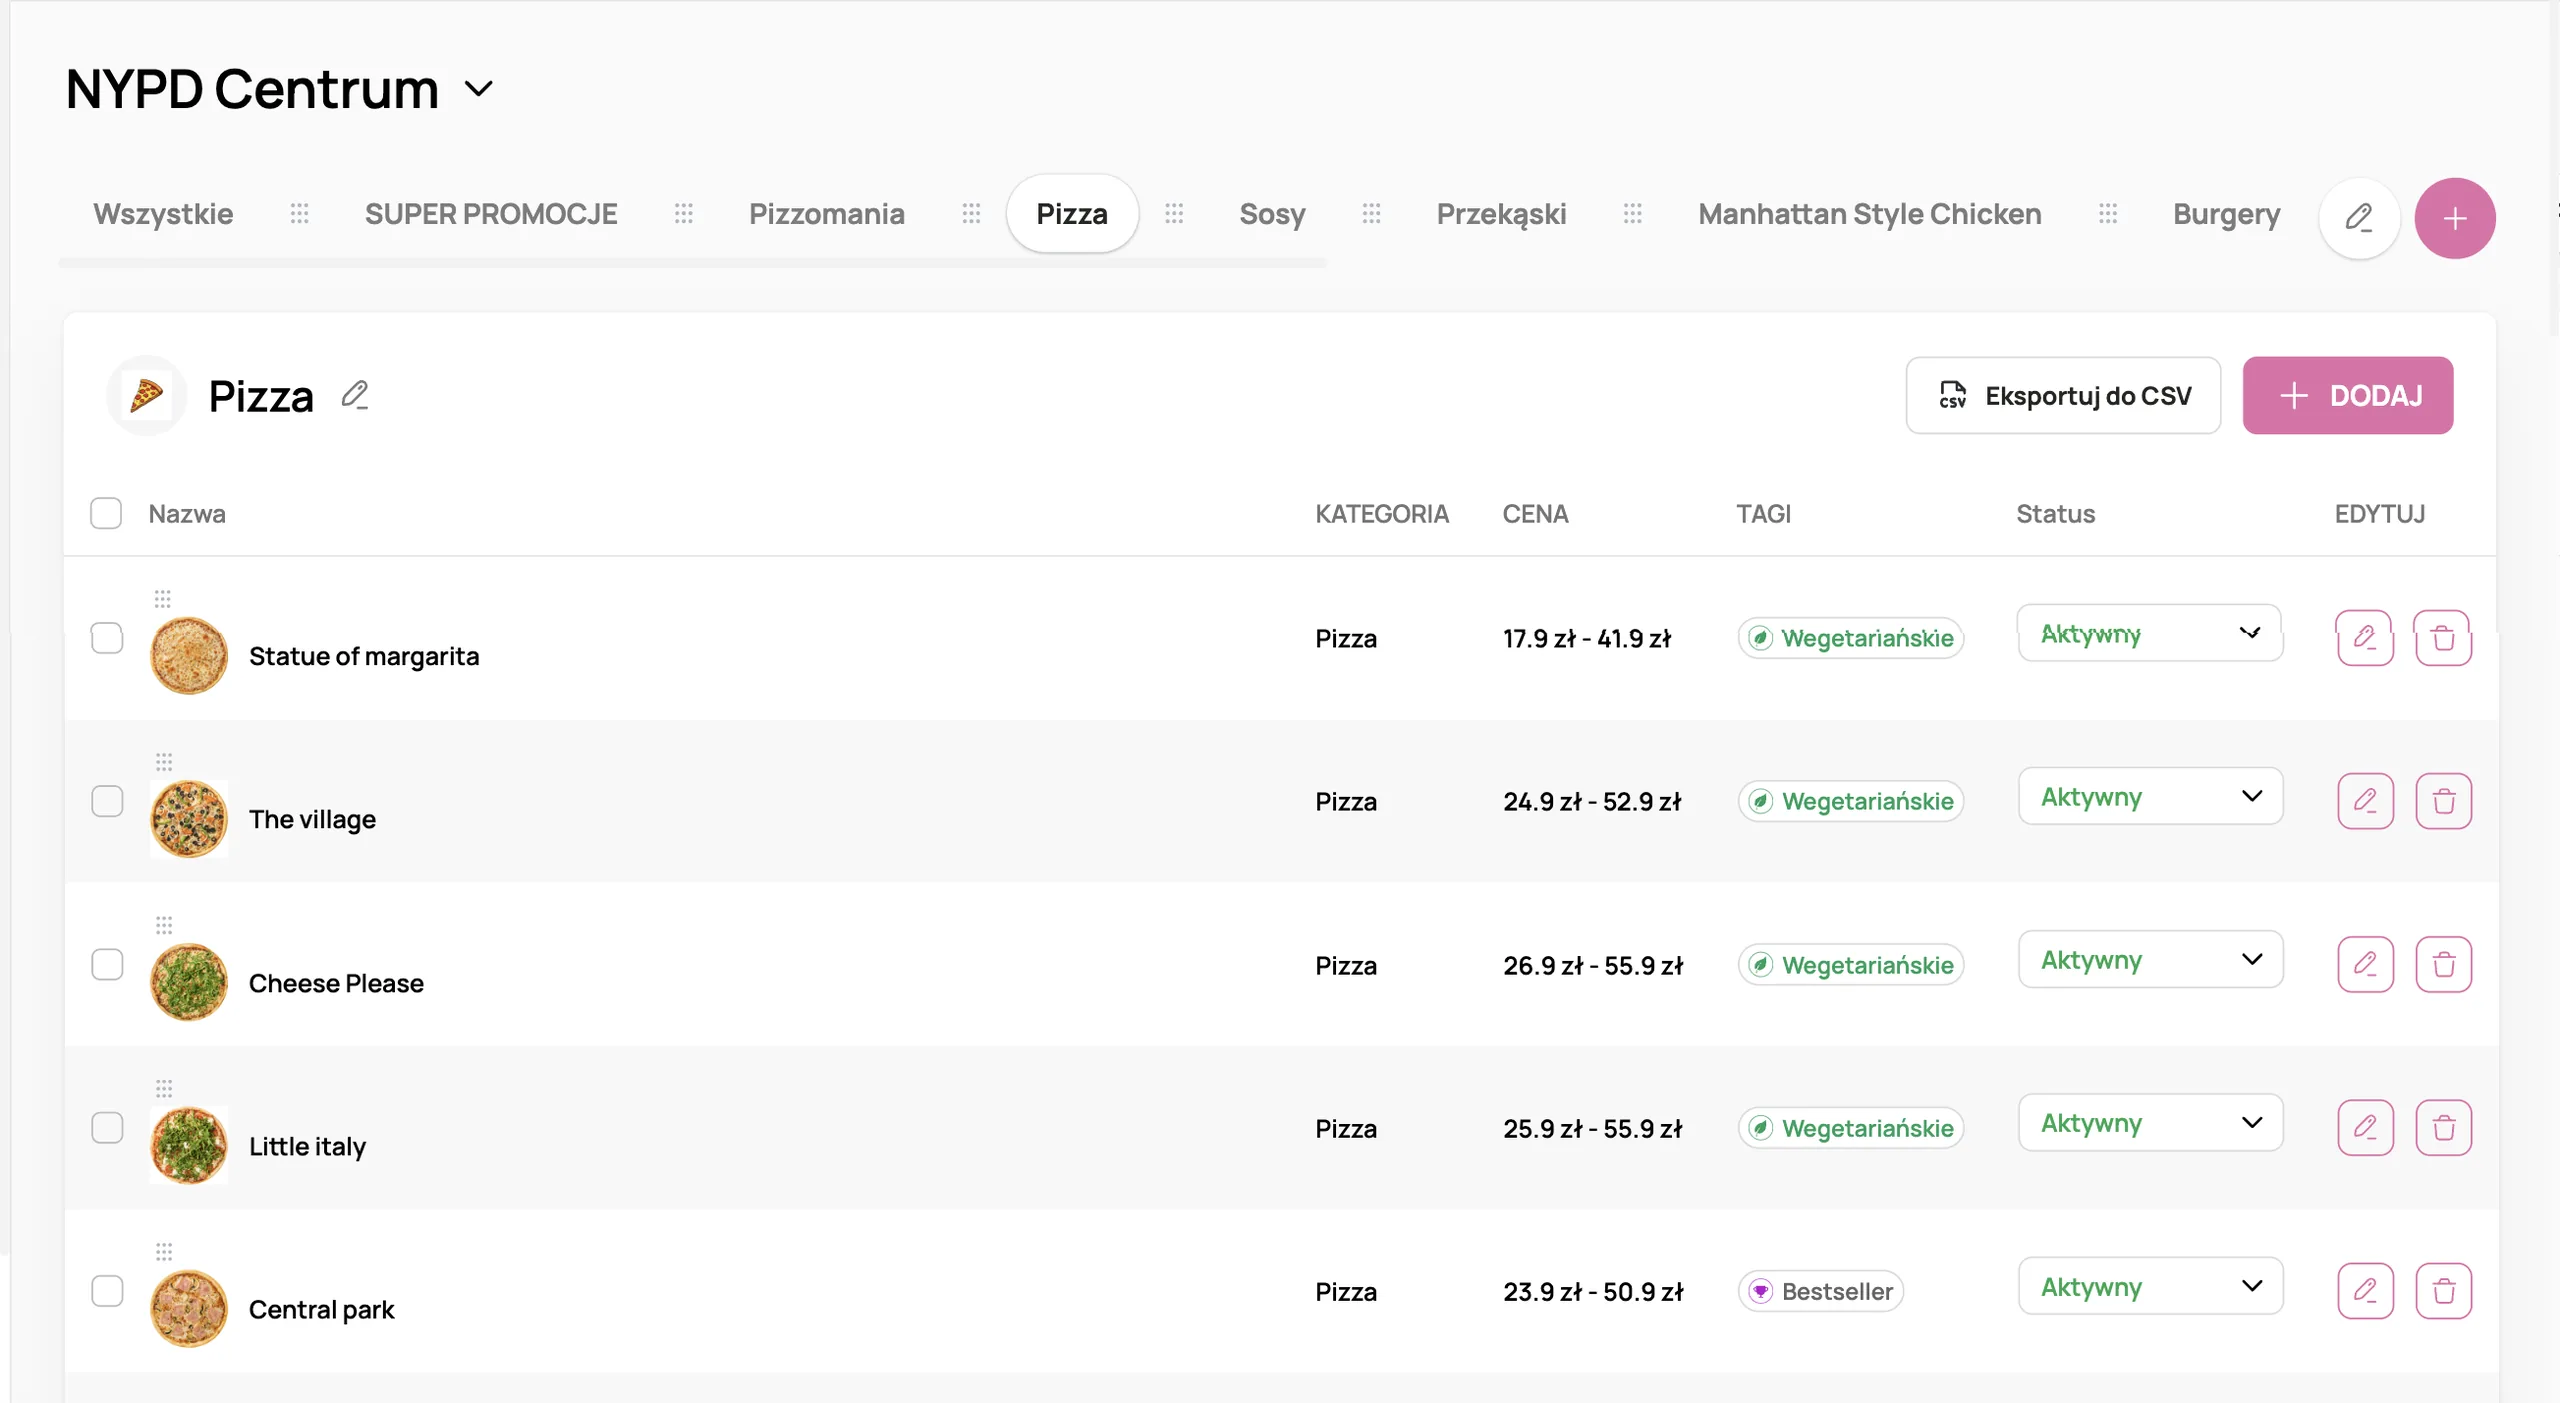Delete the Statue of margarita item
2560x1403 pixels.
(x=2443, y=637)
